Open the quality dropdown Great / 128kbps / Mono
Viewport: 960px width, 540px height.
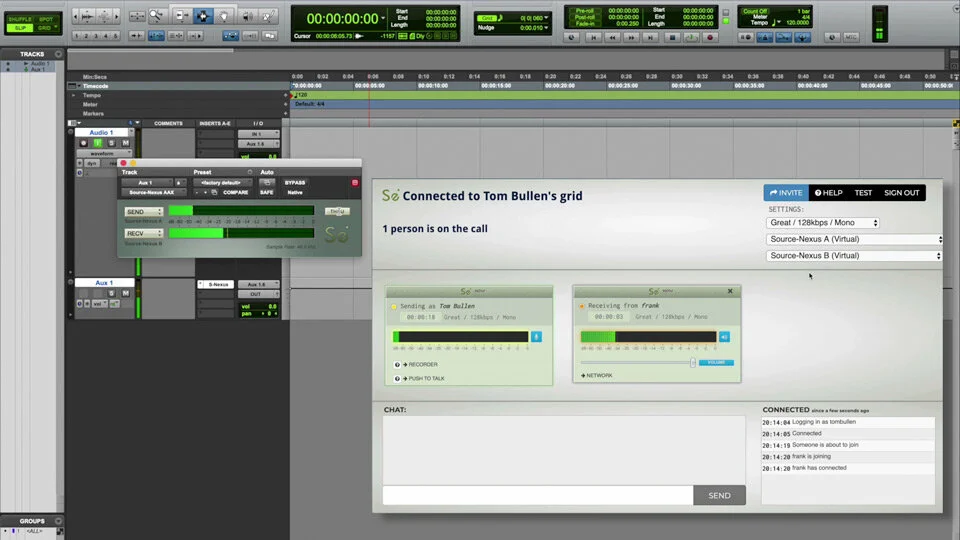click(x=823, y=223)
